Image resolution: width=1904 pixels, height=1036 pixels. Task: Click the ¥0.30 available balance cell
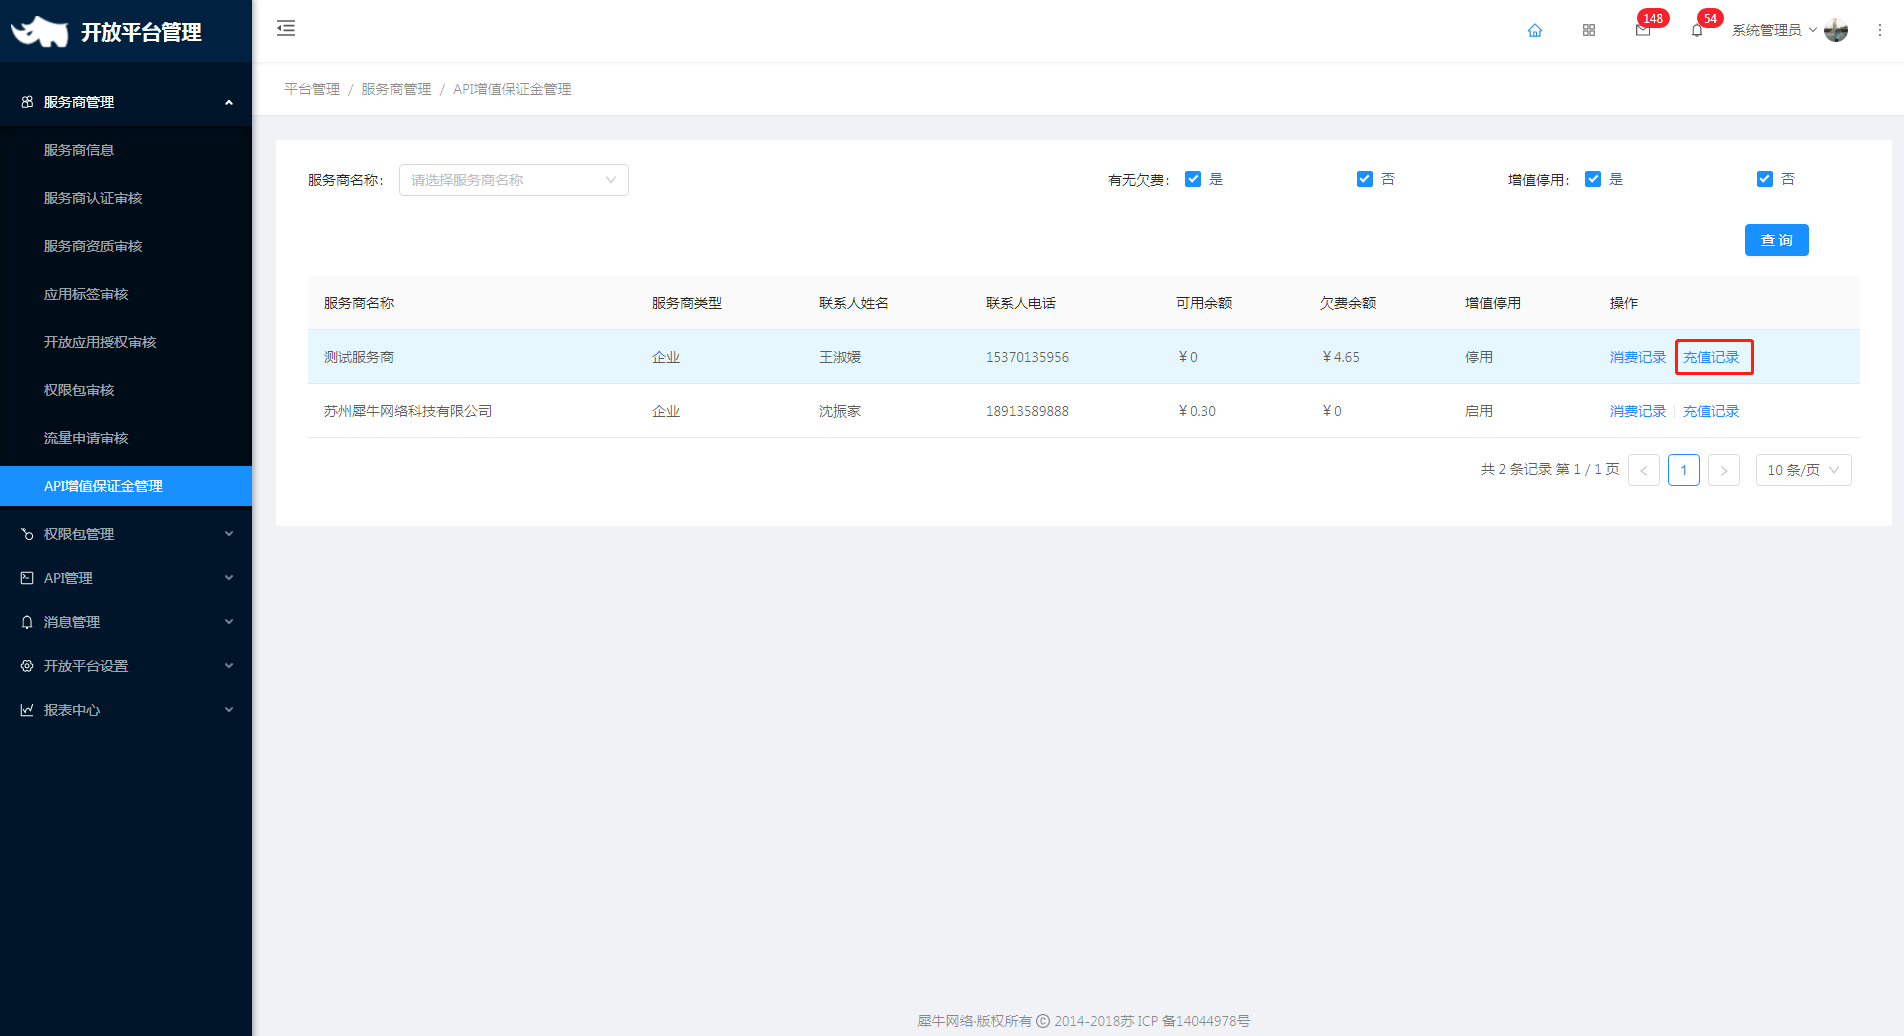[1197, 411]
